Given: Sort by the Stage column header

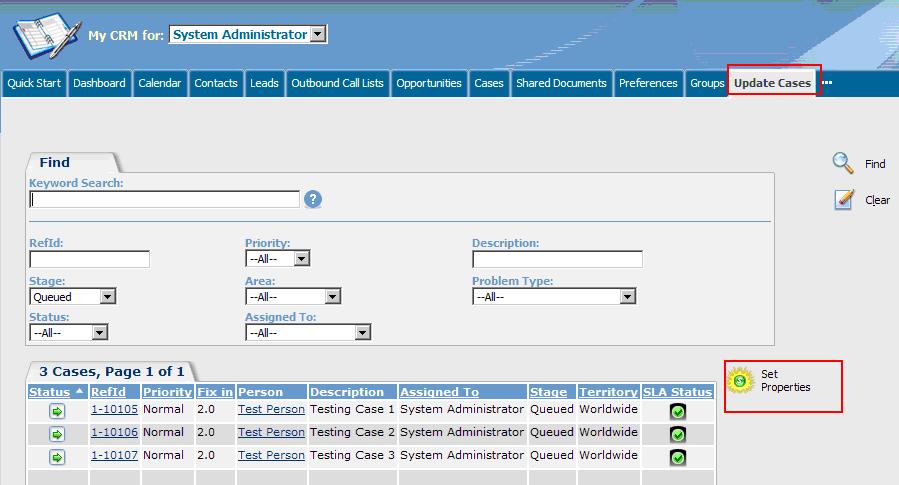Looking at the screenshot, I should click(x=548, y=392).
